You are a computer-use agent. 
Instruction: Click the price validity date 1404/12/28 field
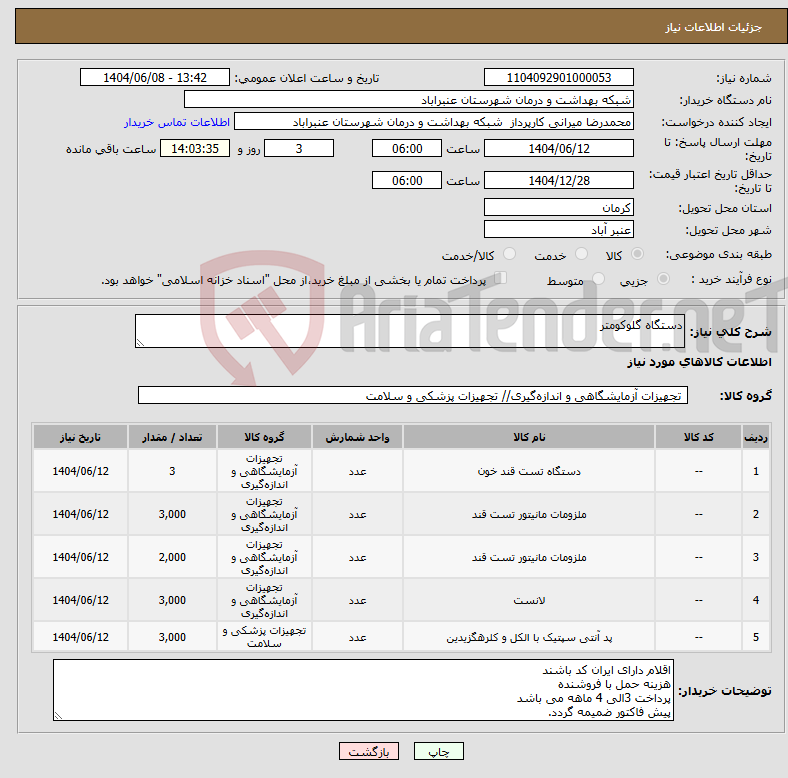click(559, 180)
